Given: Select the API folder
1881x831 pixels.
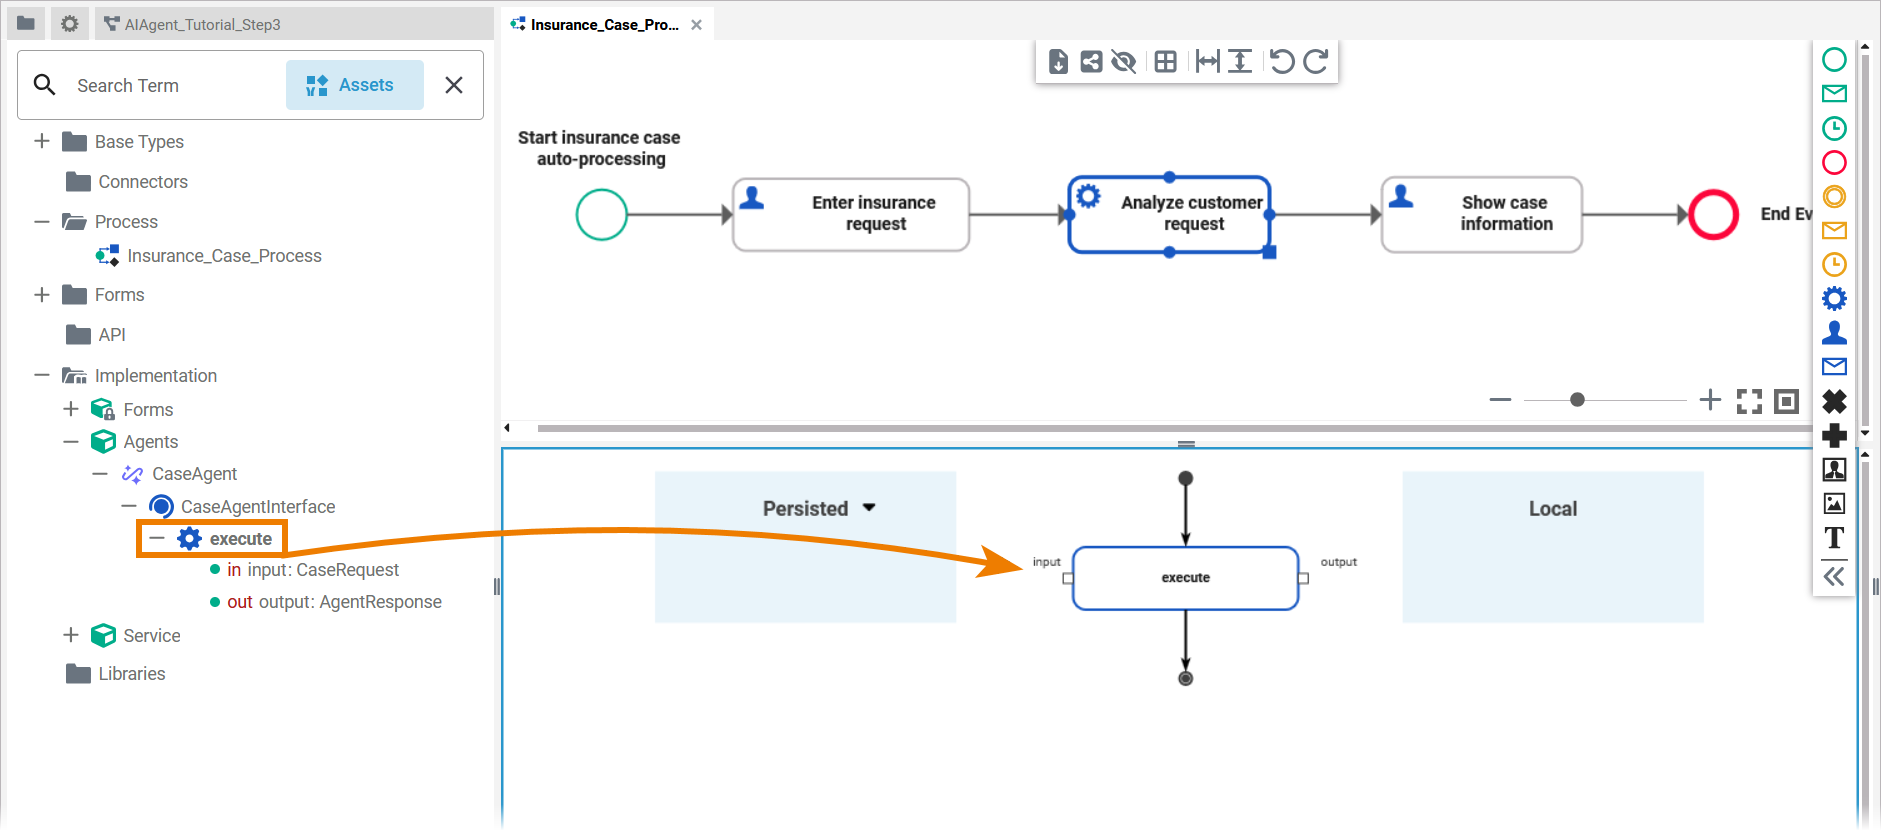Looking at the screenshot, I should [x=96, y=335].
